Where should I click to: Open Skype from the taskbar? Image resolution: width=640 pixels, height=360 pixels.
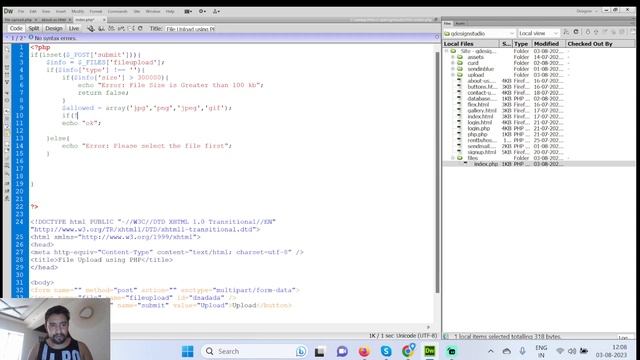[386, 351]
